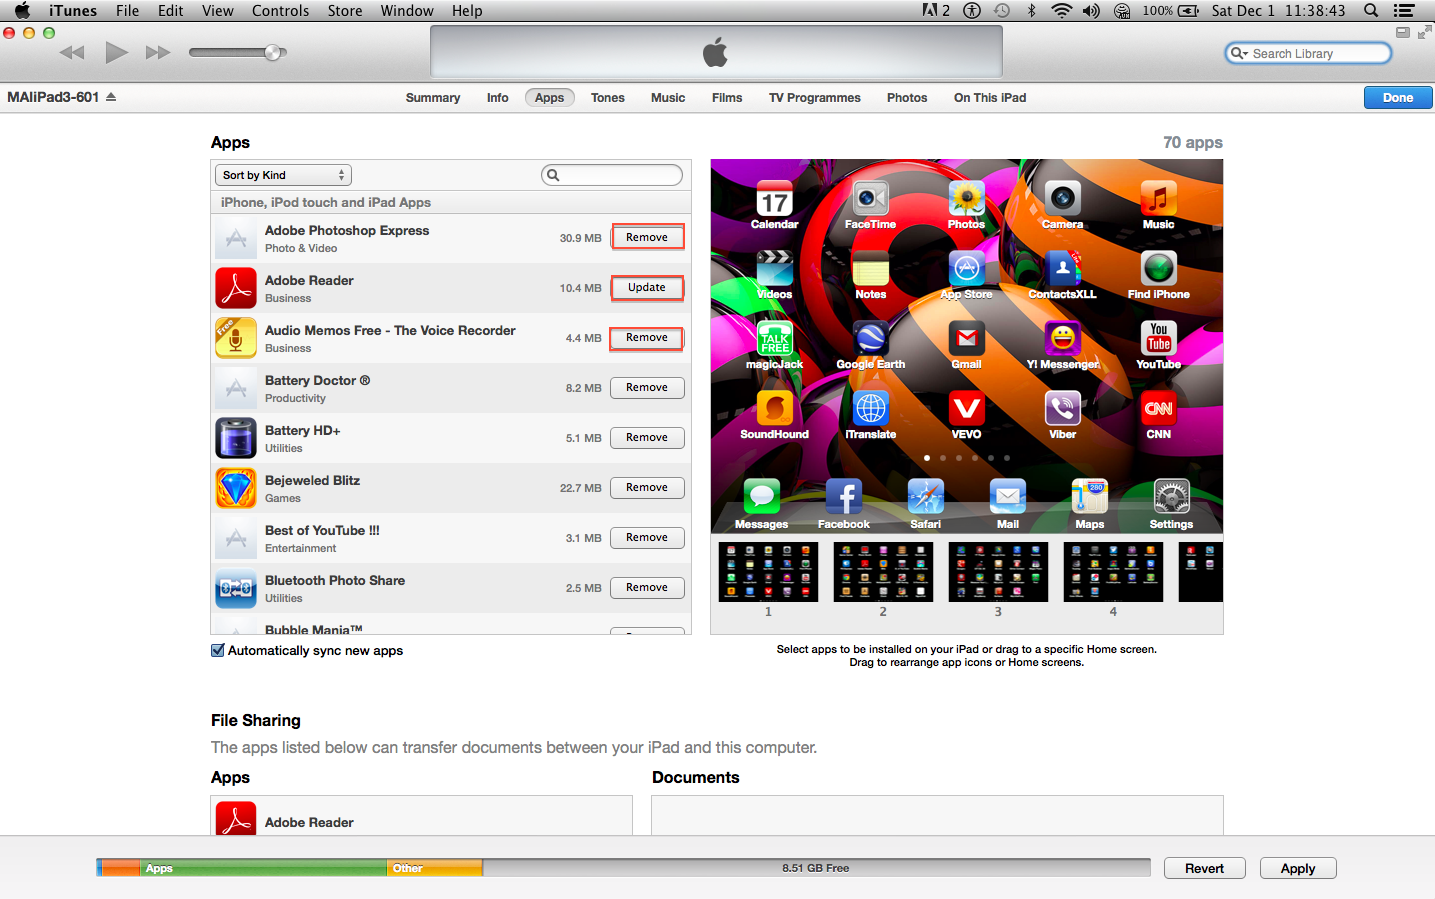Click the Google Earth app icon
This screenshot has height=899, width=1435.
point(871,338)
